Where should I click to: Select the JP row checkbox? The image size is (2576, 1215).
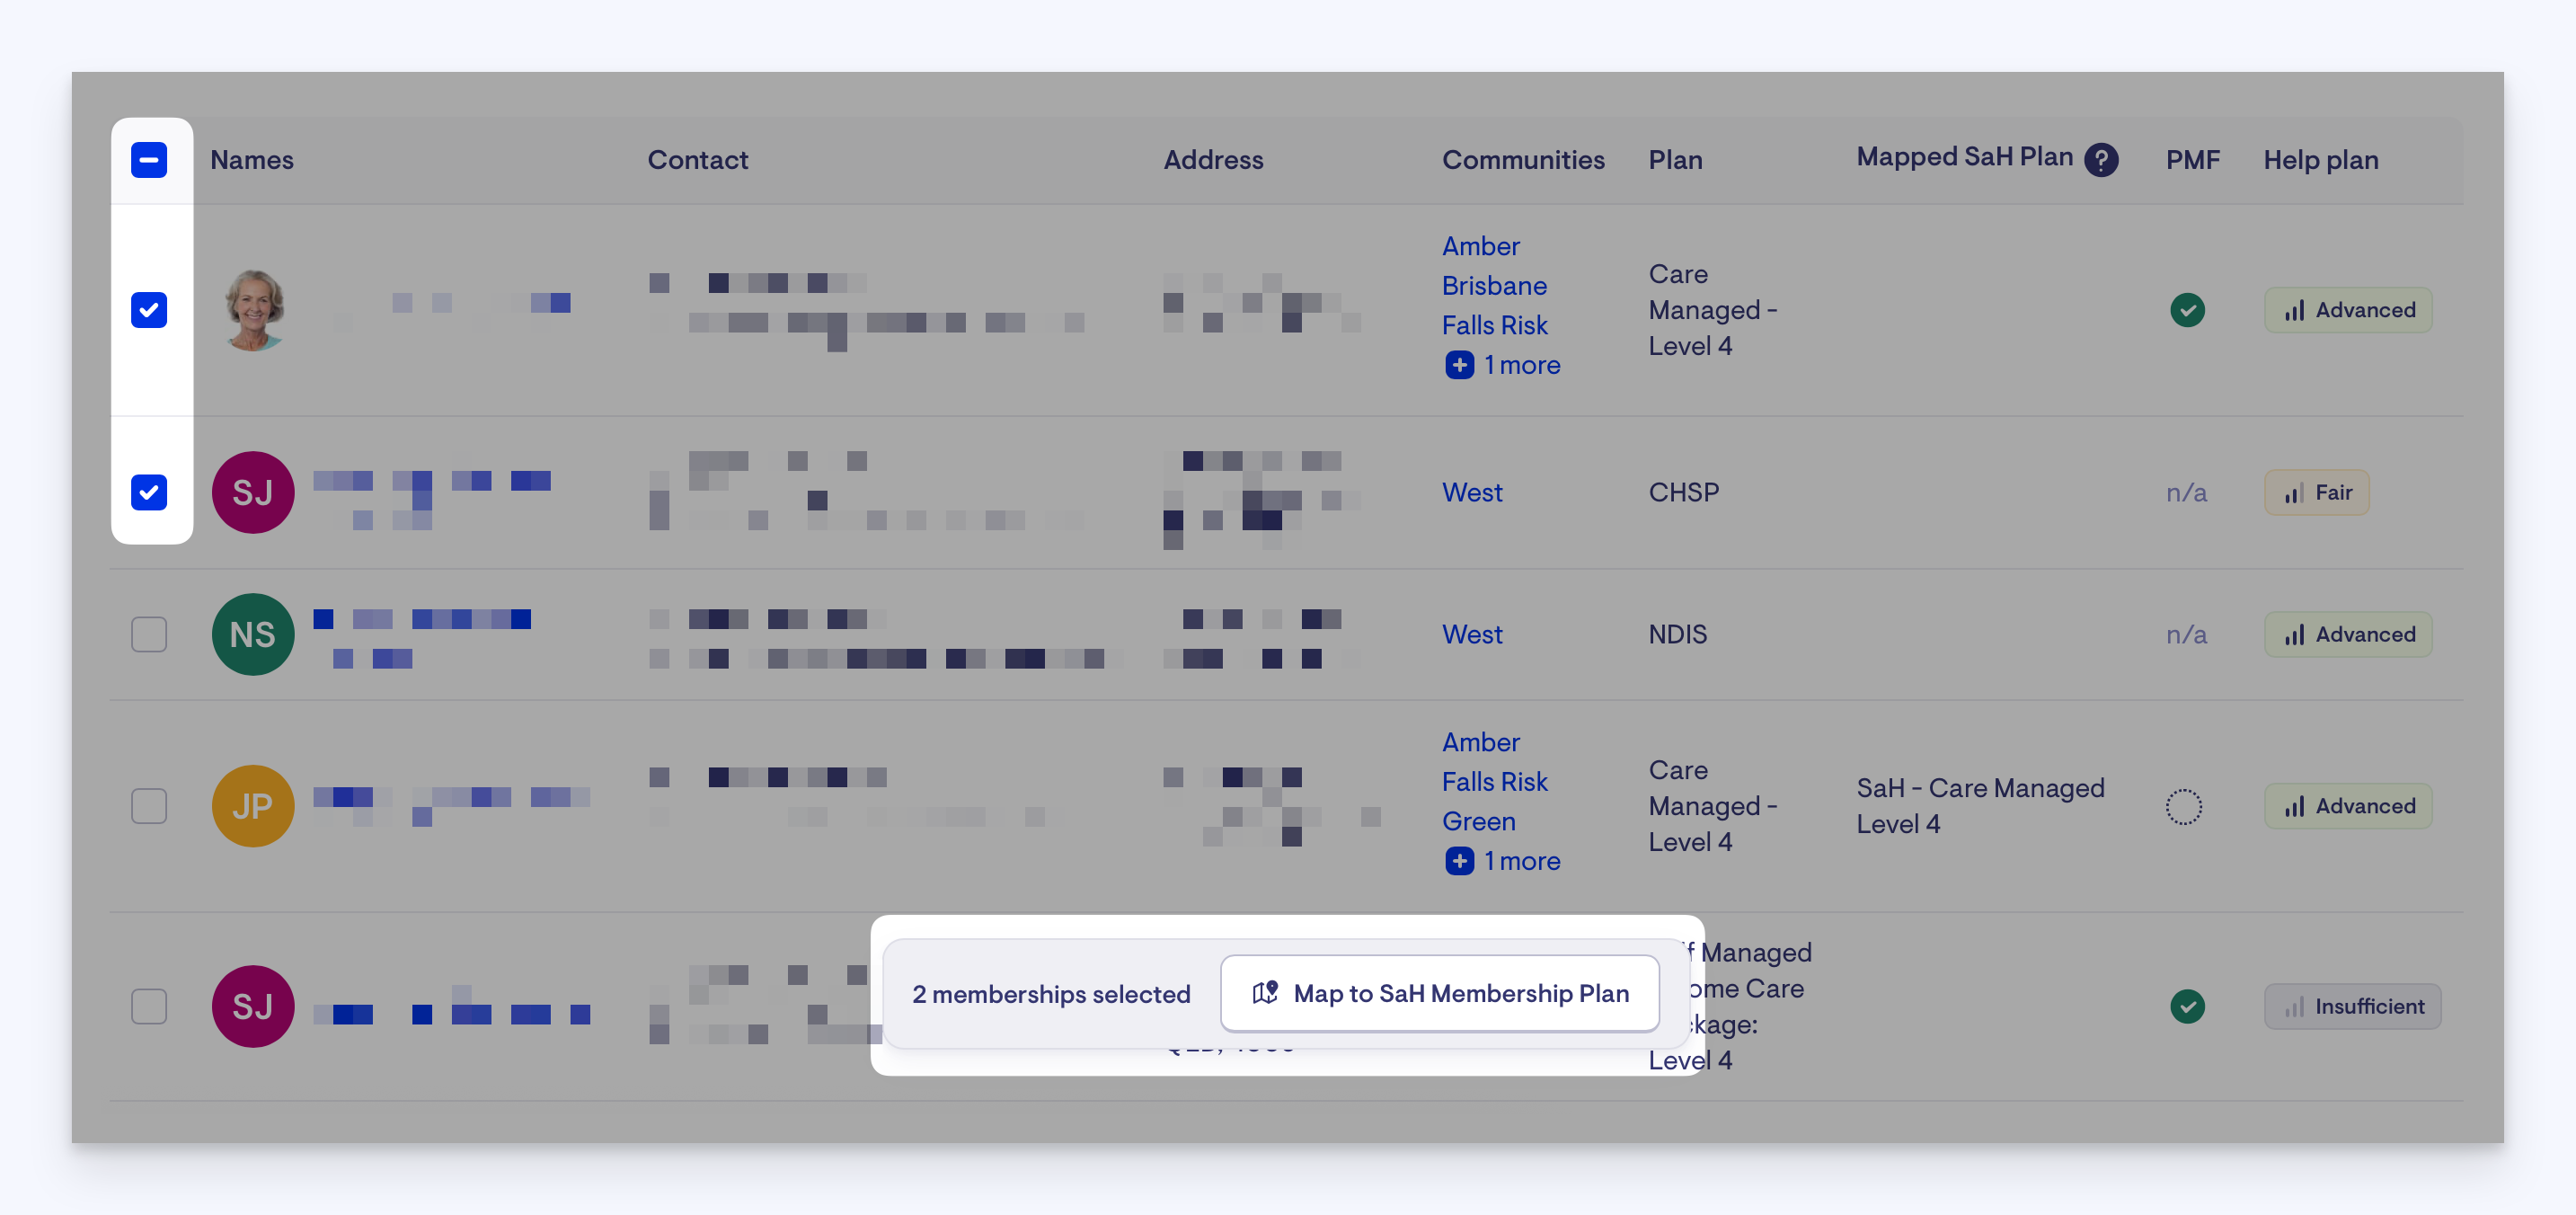point(149,806)
